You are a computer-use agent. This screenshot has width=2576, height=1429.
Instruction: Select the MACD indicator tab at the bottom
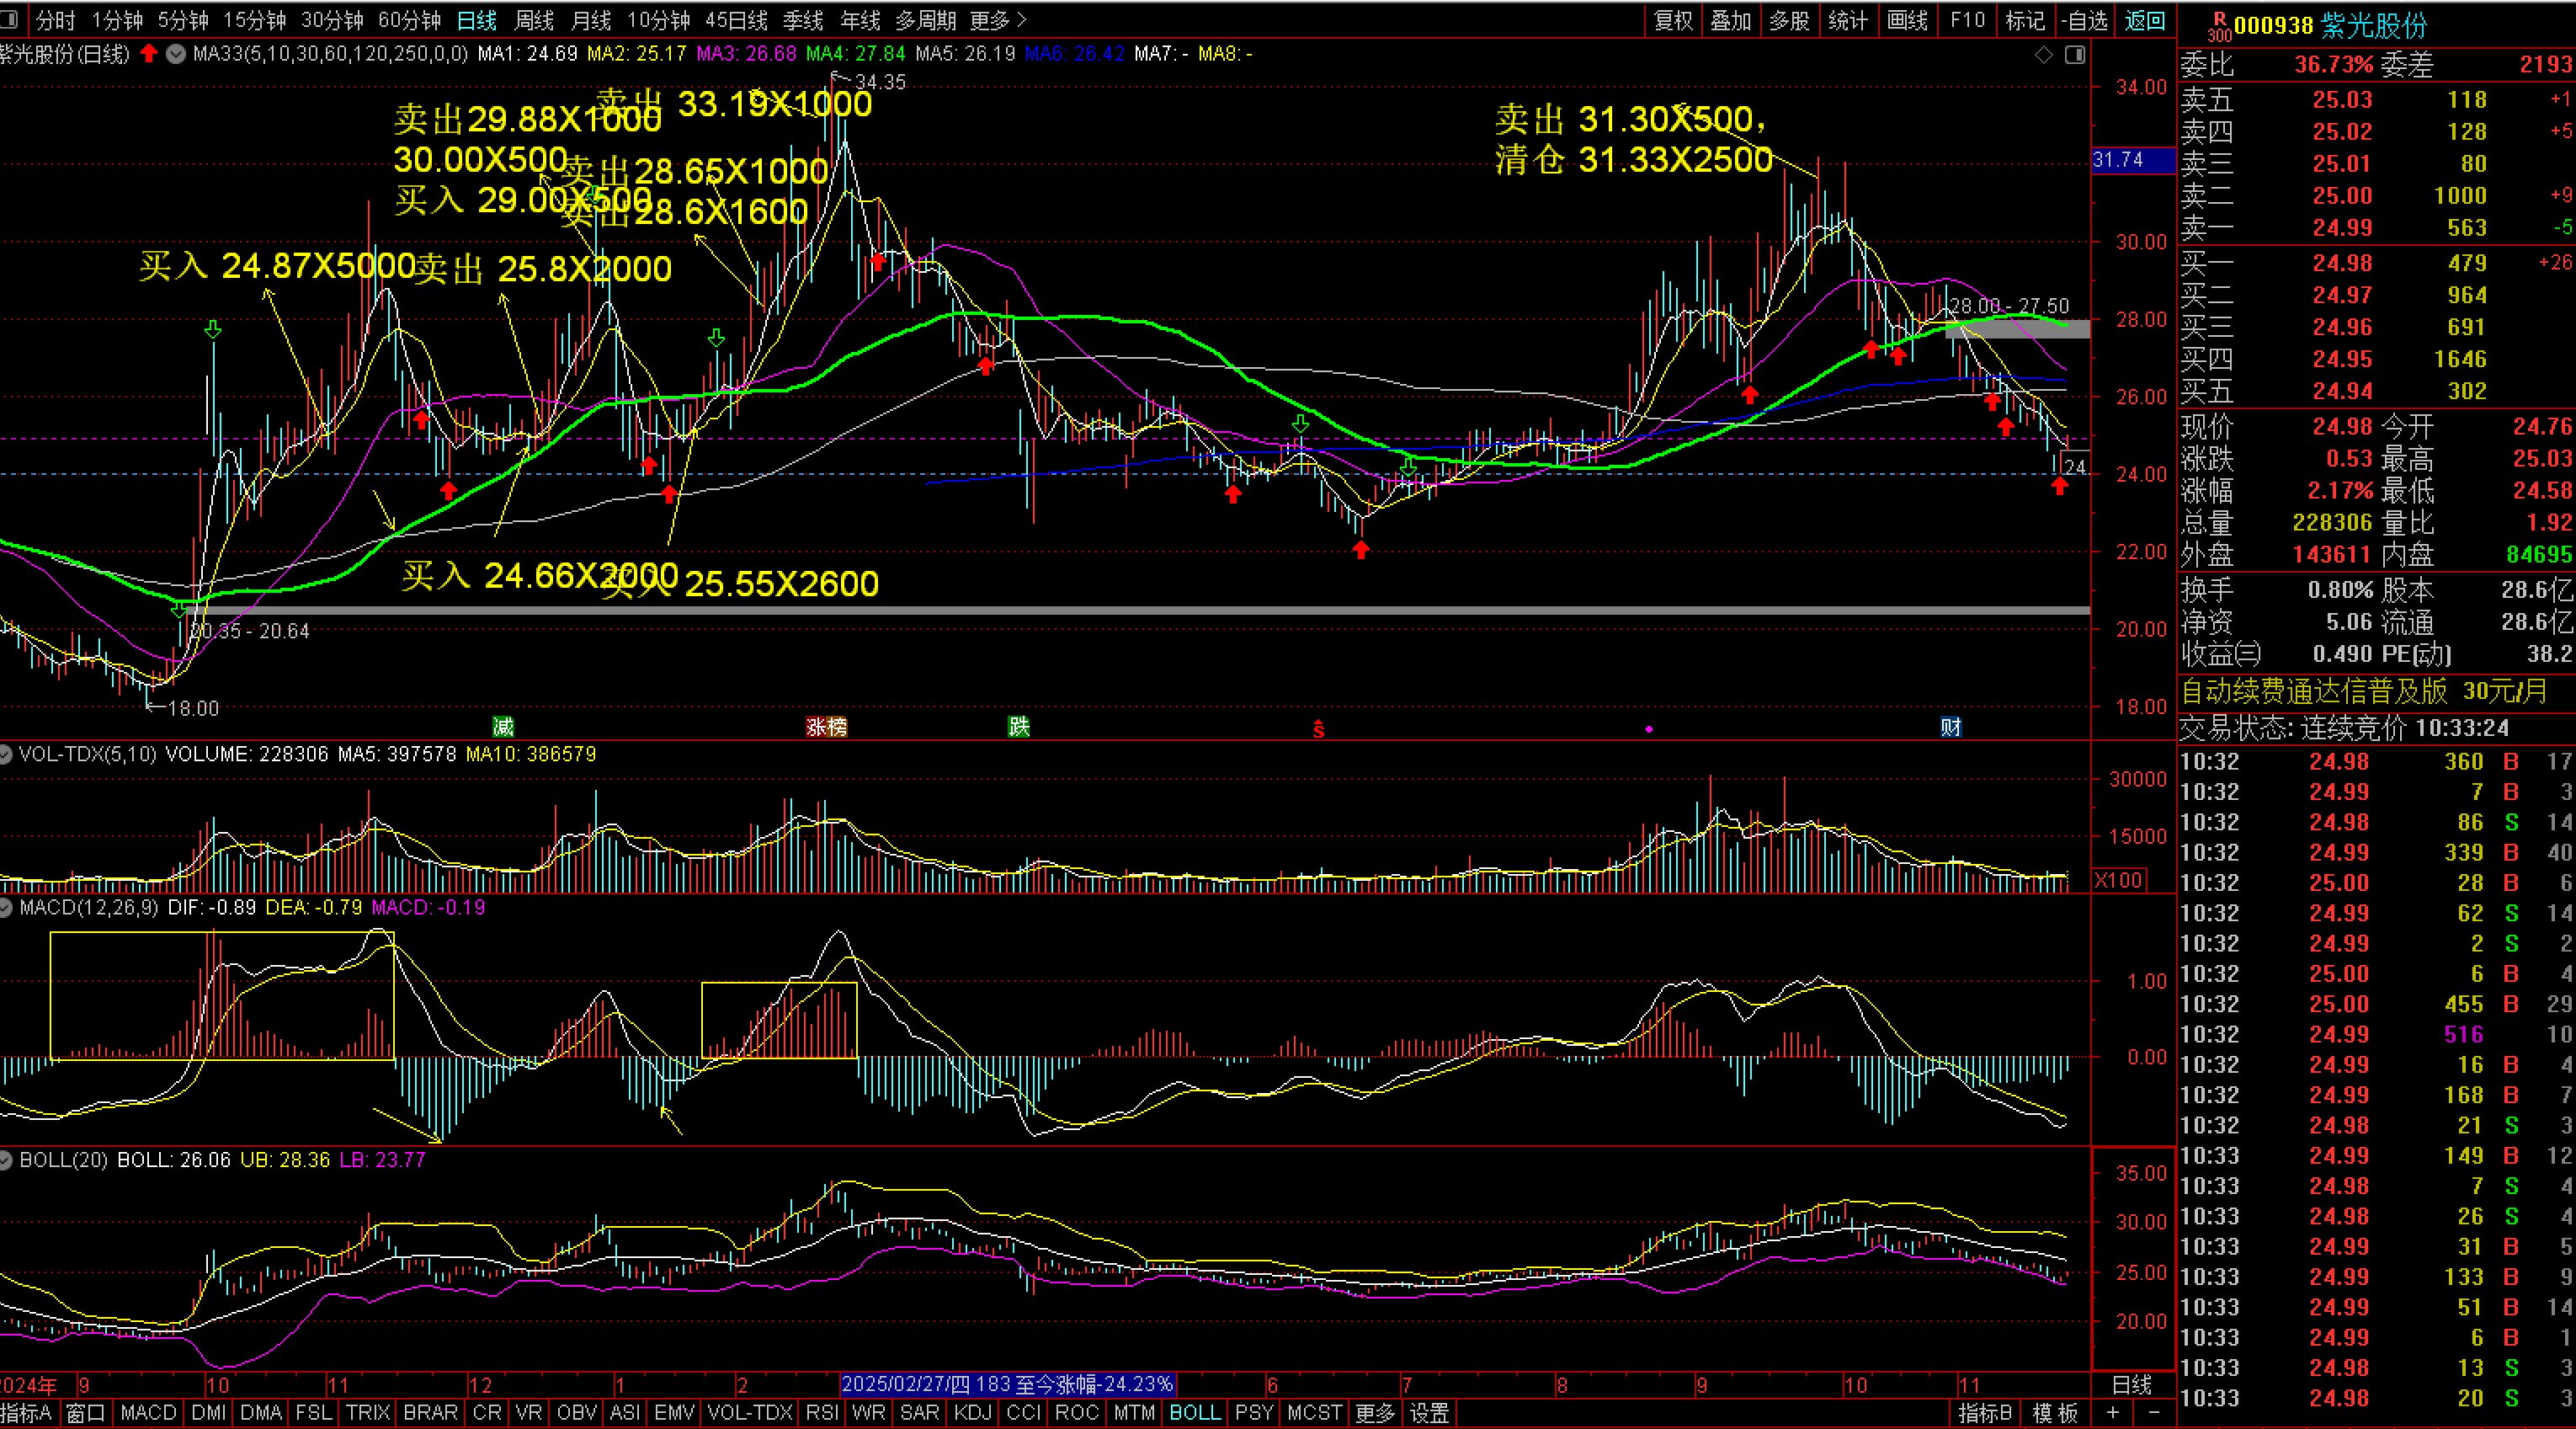click(148, 1413)
